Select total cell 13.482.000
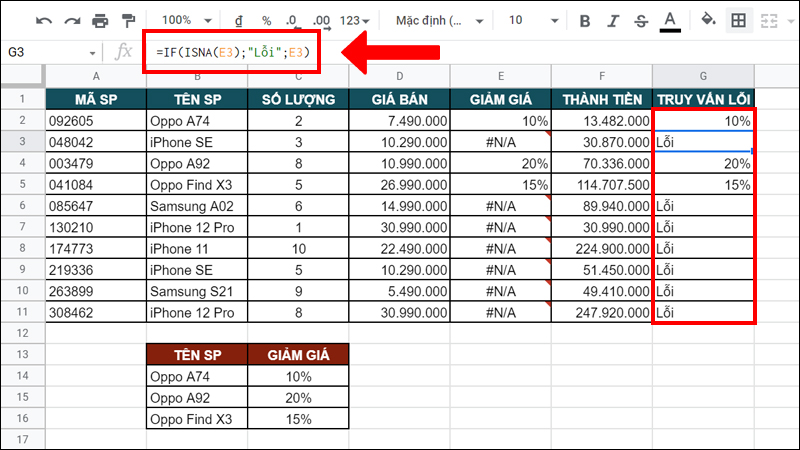Image resolution: width=800 pixels, height=450 pixels. 602,121
